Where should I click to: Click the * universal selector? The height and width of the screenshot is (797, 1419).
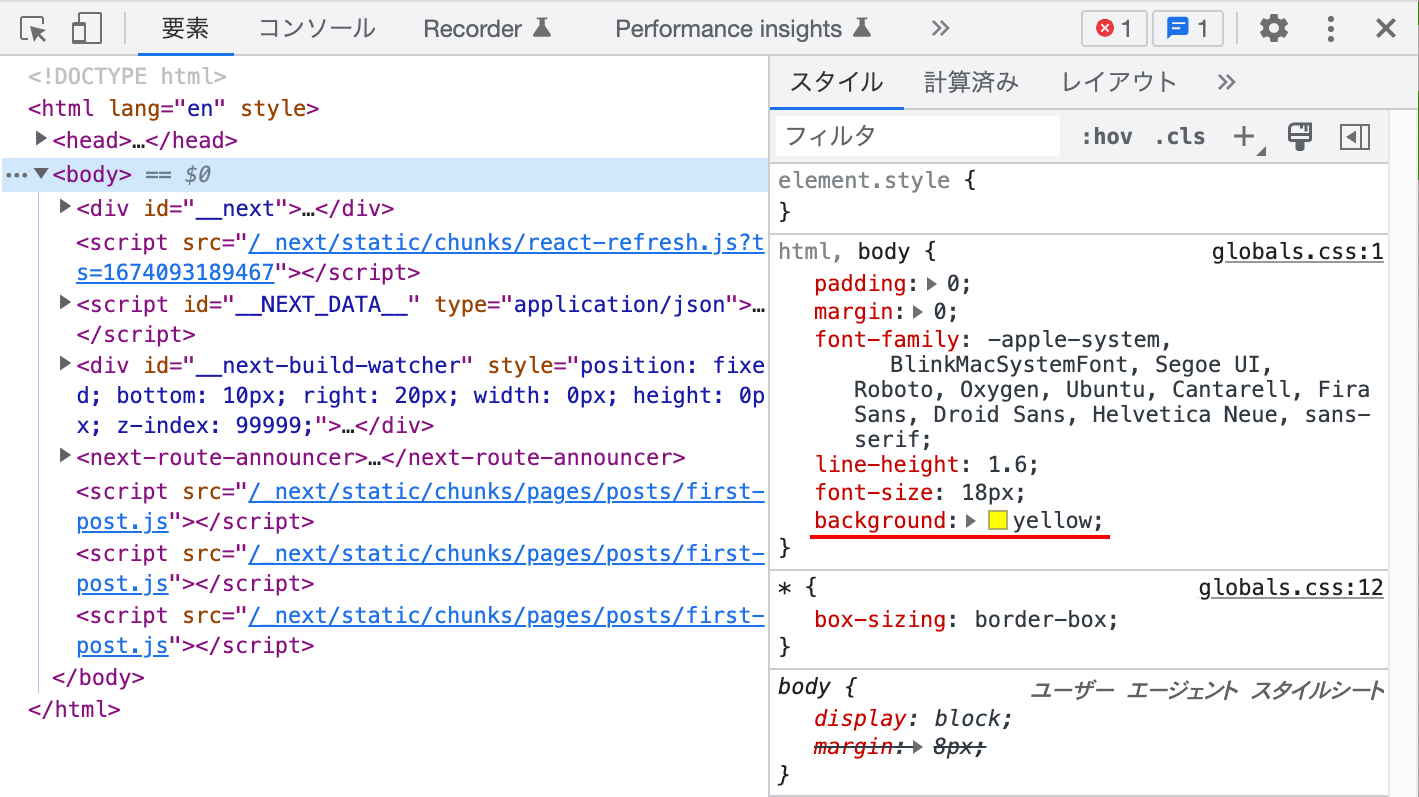pyautogui.click(x=784, y=588)
